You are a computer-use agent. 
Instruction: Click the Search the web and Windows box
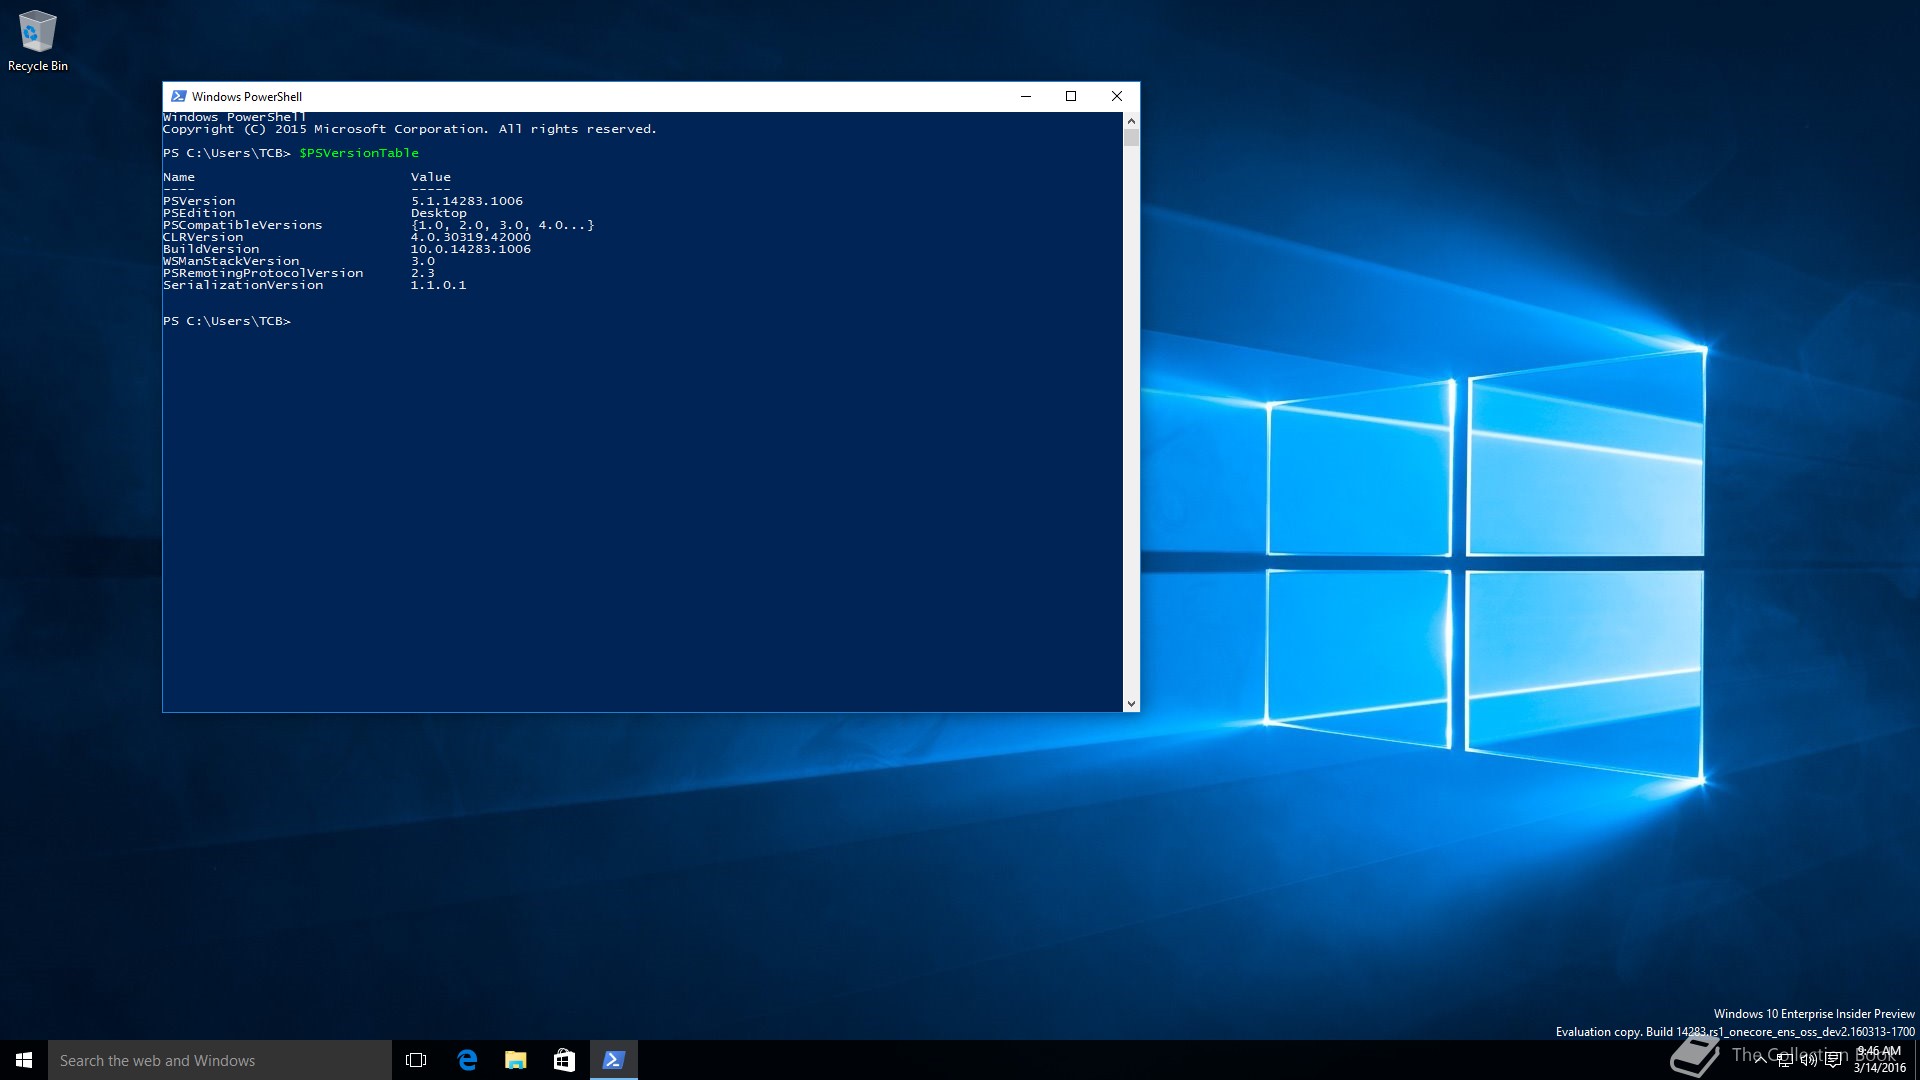[x=220, y=1060]
